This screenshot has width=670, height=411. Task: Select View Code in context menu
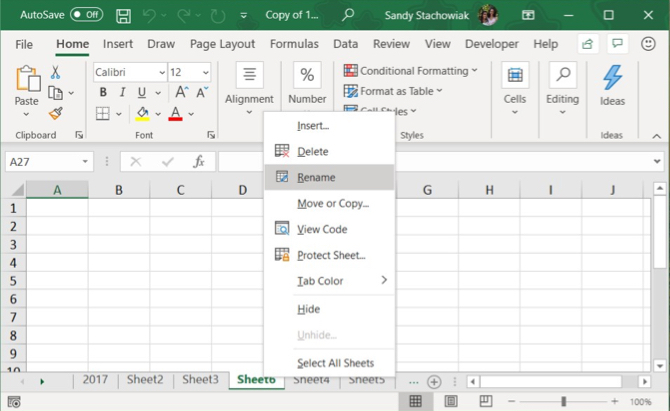(x=329, y=229)
